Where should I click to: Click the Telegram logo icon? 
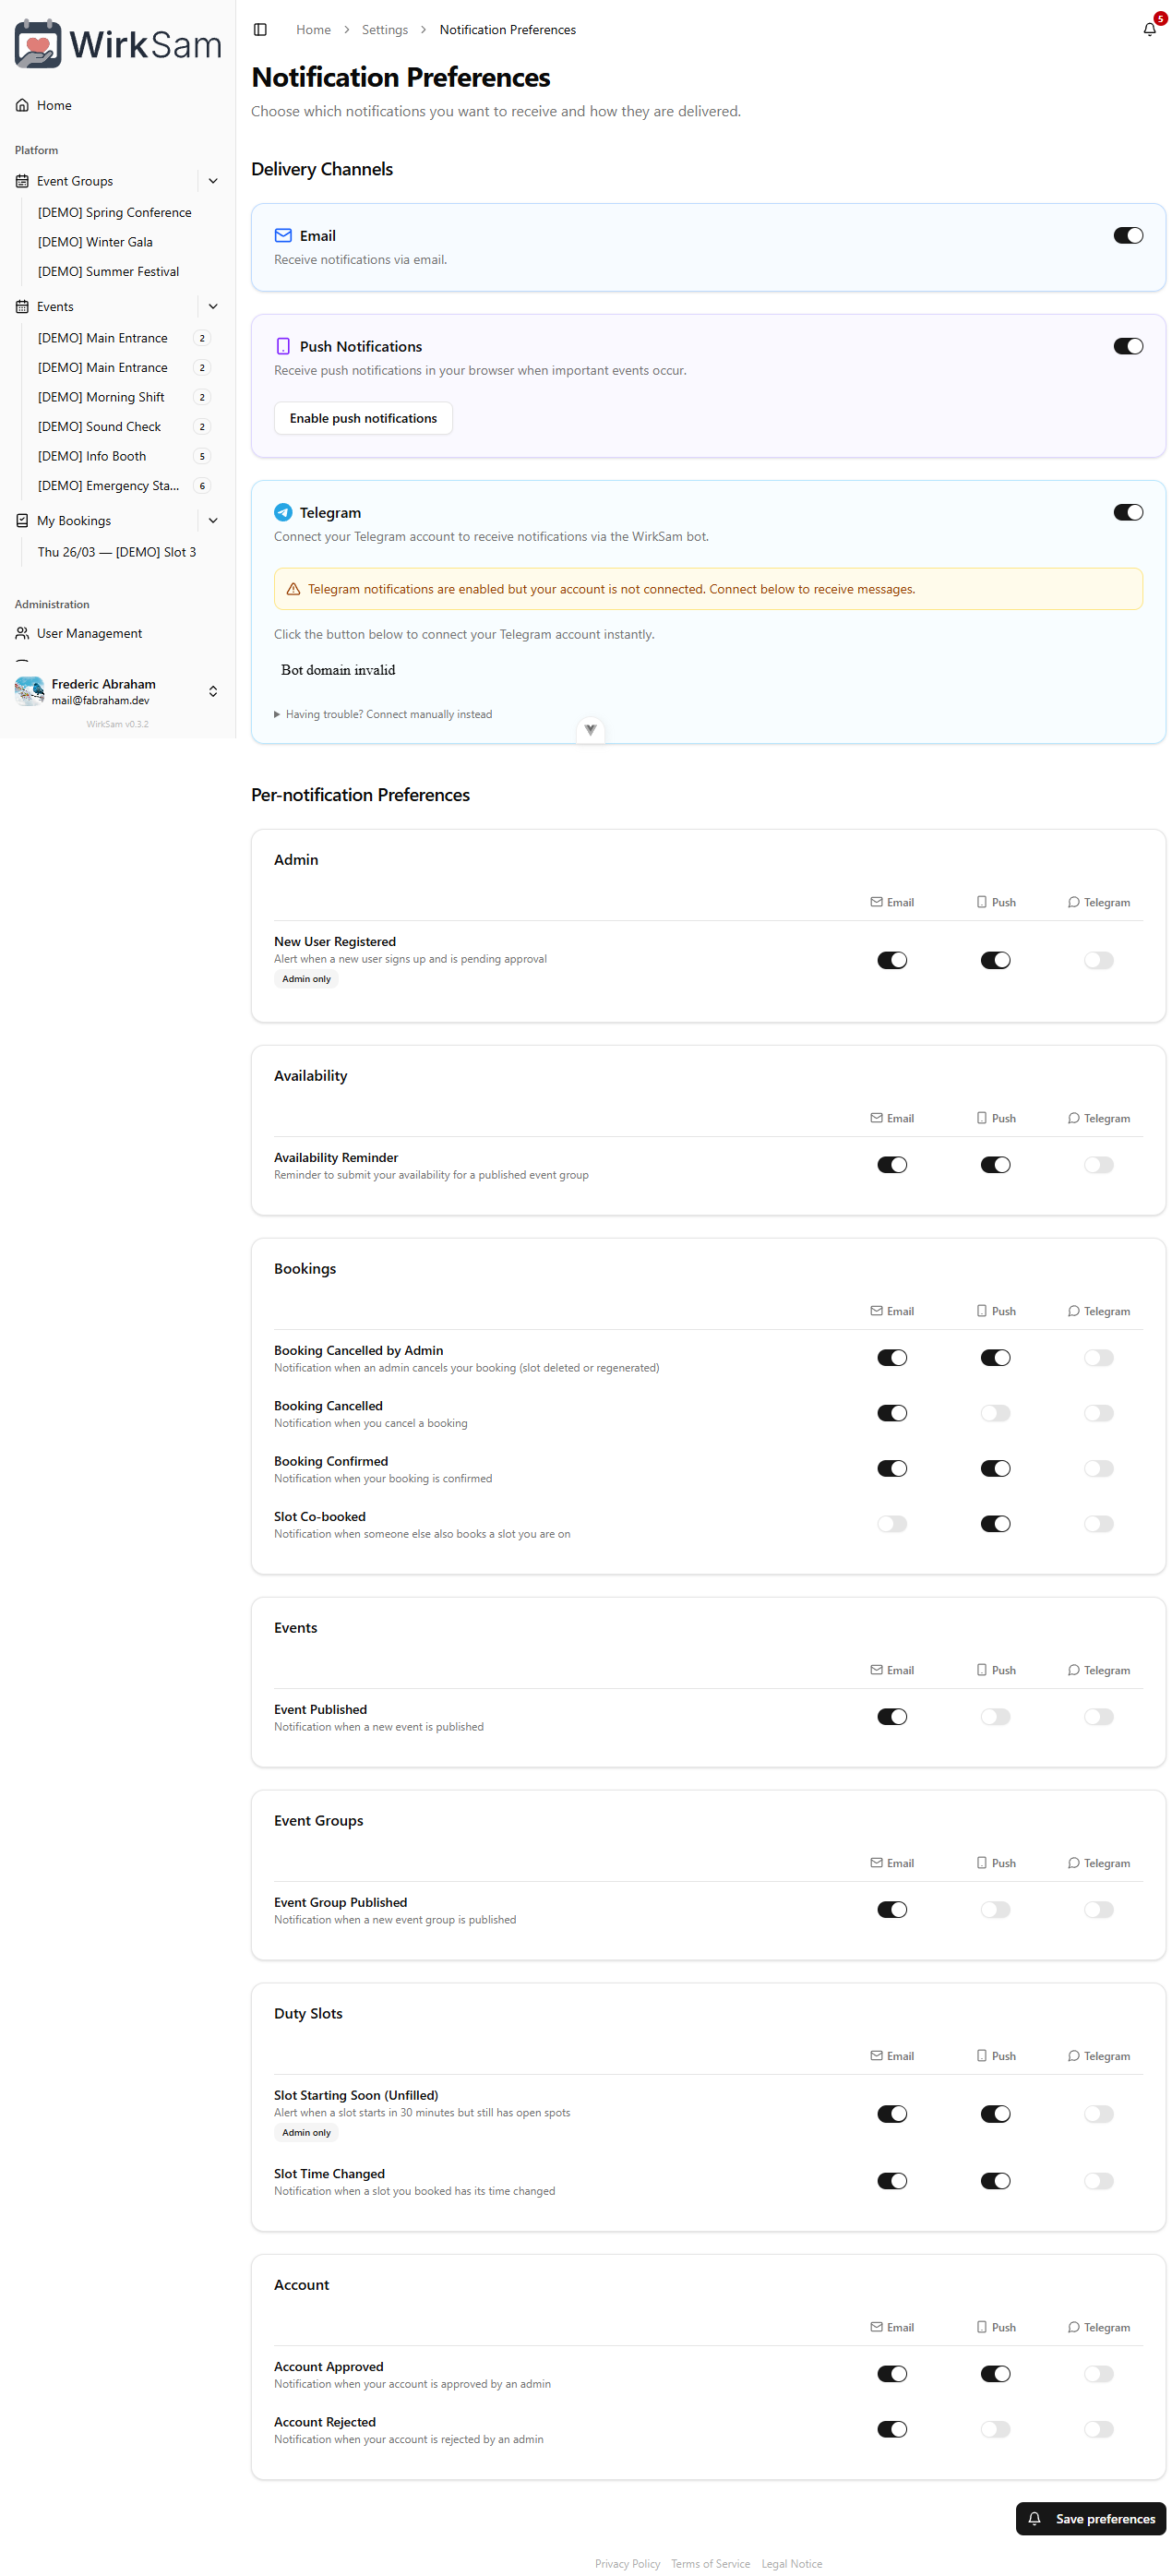tap(283, 513)
